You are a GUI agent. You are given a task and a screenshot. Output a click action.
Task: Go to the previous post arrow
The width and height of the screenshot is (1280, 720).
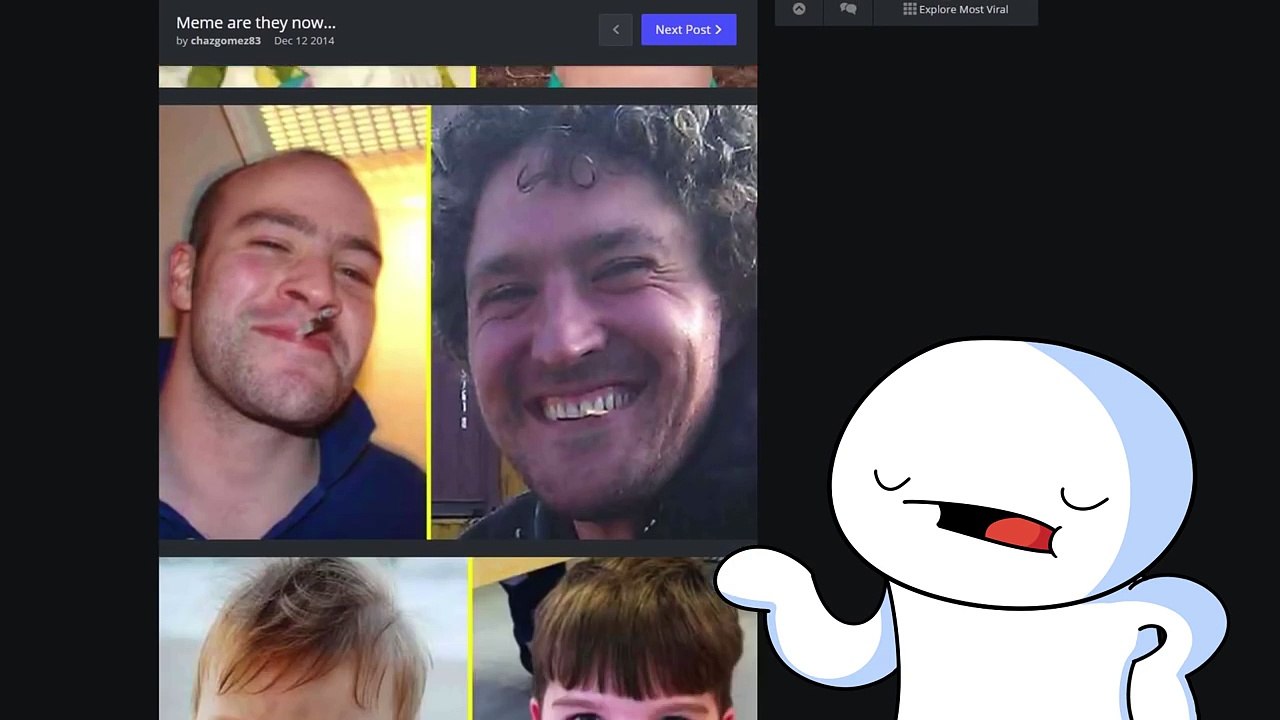[616, 30]
